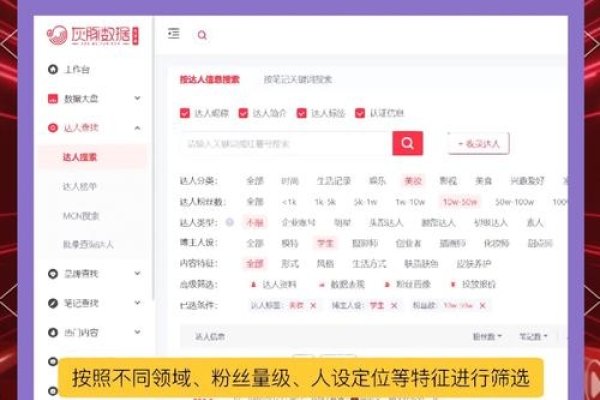Click the 数据大盘 chart icon
The image size is (600, 400).
coord(53,99)
